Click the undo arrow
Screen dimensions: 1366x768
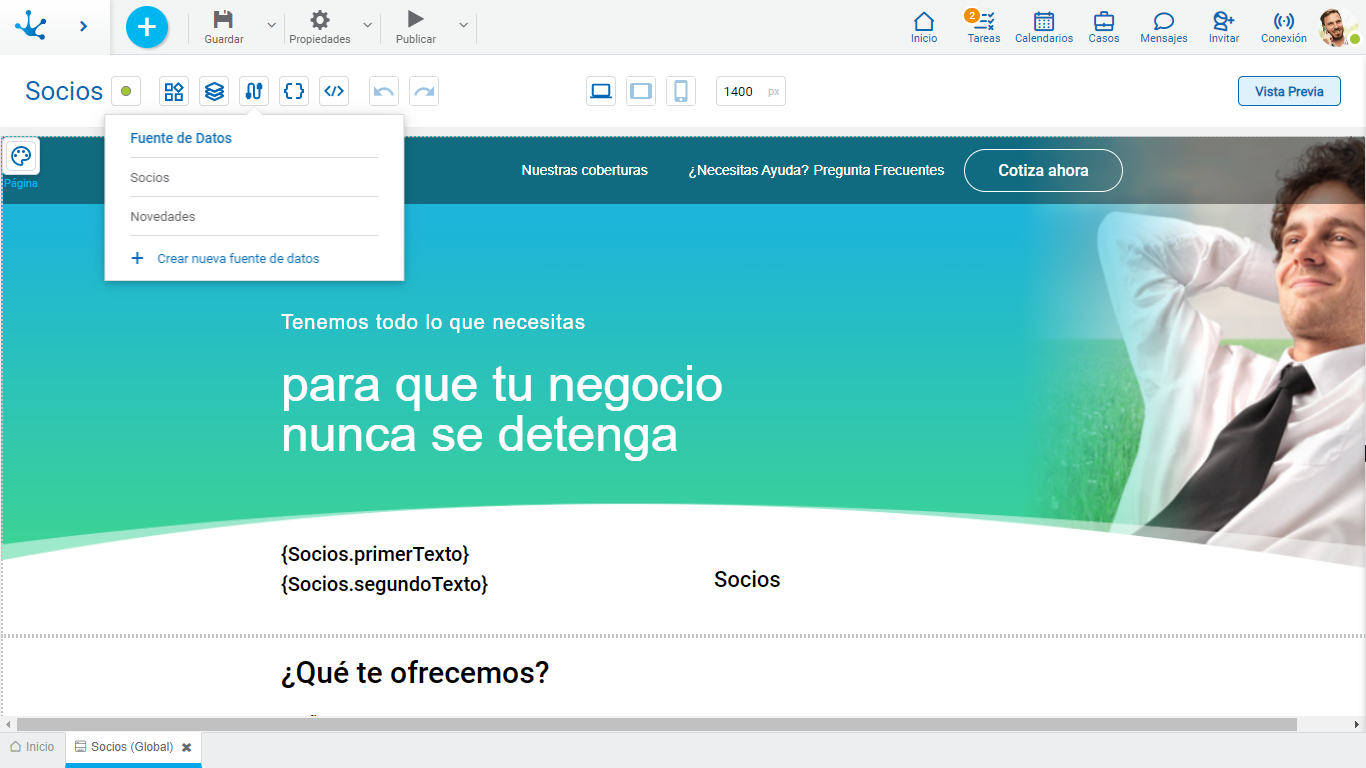(384, 91)
